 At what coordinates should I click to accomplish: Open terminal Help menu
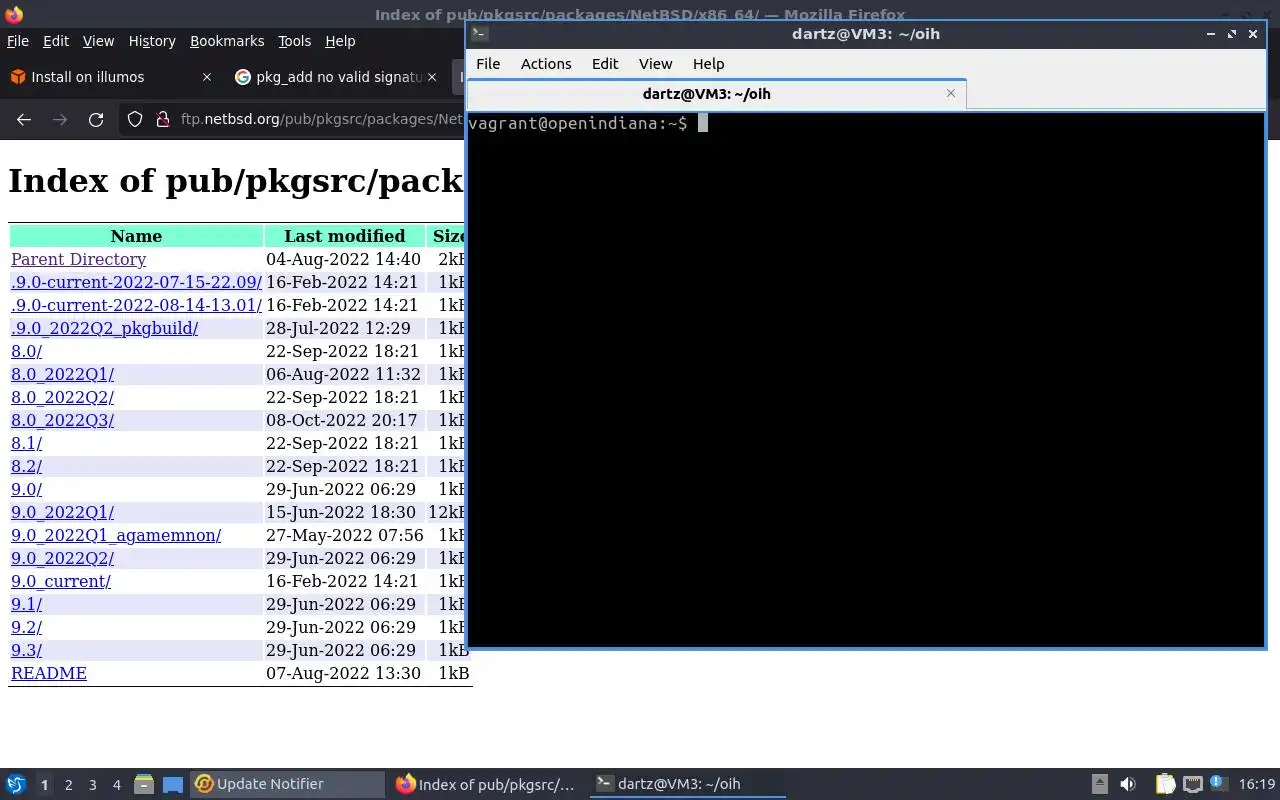[x=708, y=63]
